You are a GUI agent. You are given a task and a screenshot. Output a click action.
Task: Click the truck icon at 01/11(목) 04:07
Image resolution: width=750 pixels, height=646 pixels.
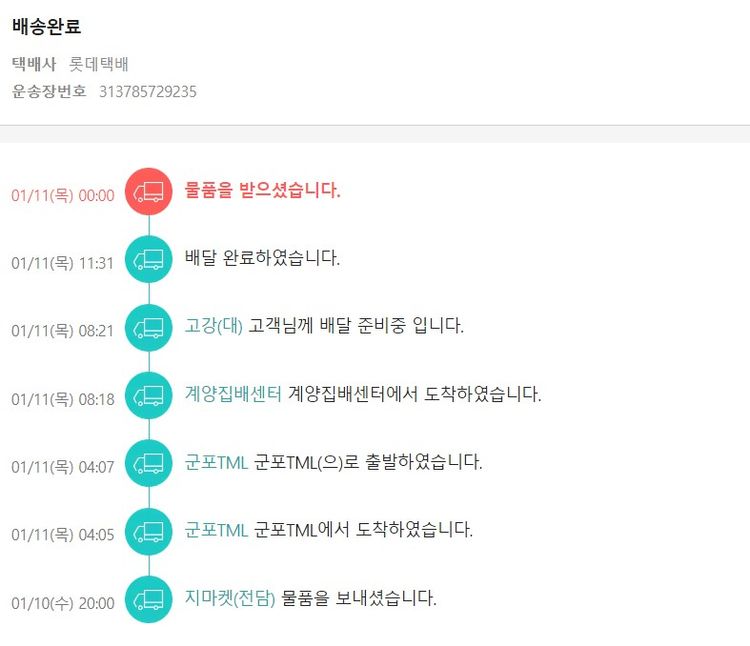point(149,463)
